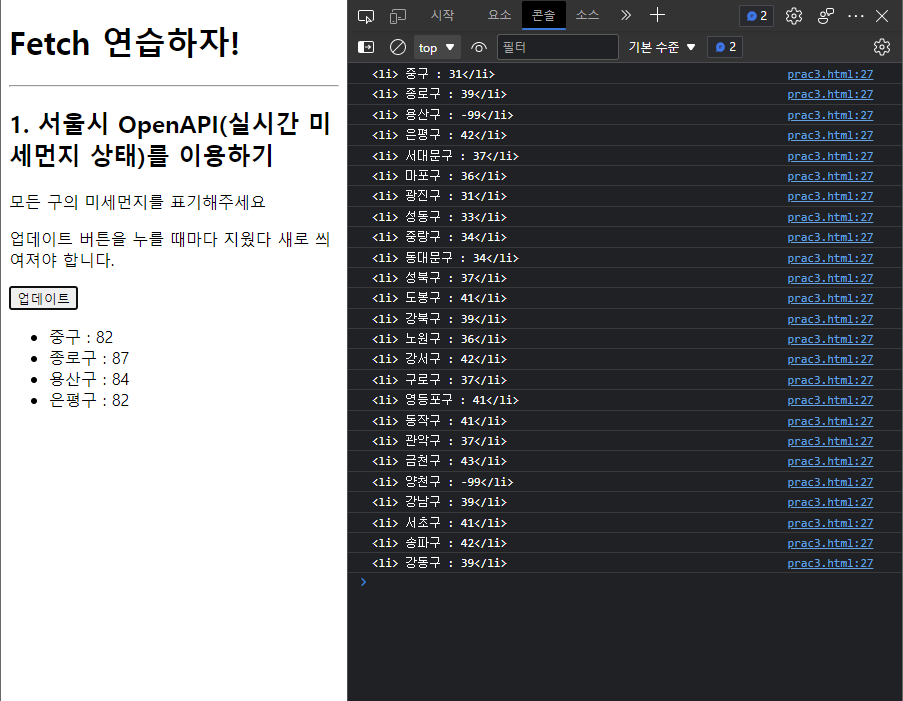
Task: Click the '모든 구의 미세먼지를 표기해주세요' paragraph
Action: (x=138, y=202)
